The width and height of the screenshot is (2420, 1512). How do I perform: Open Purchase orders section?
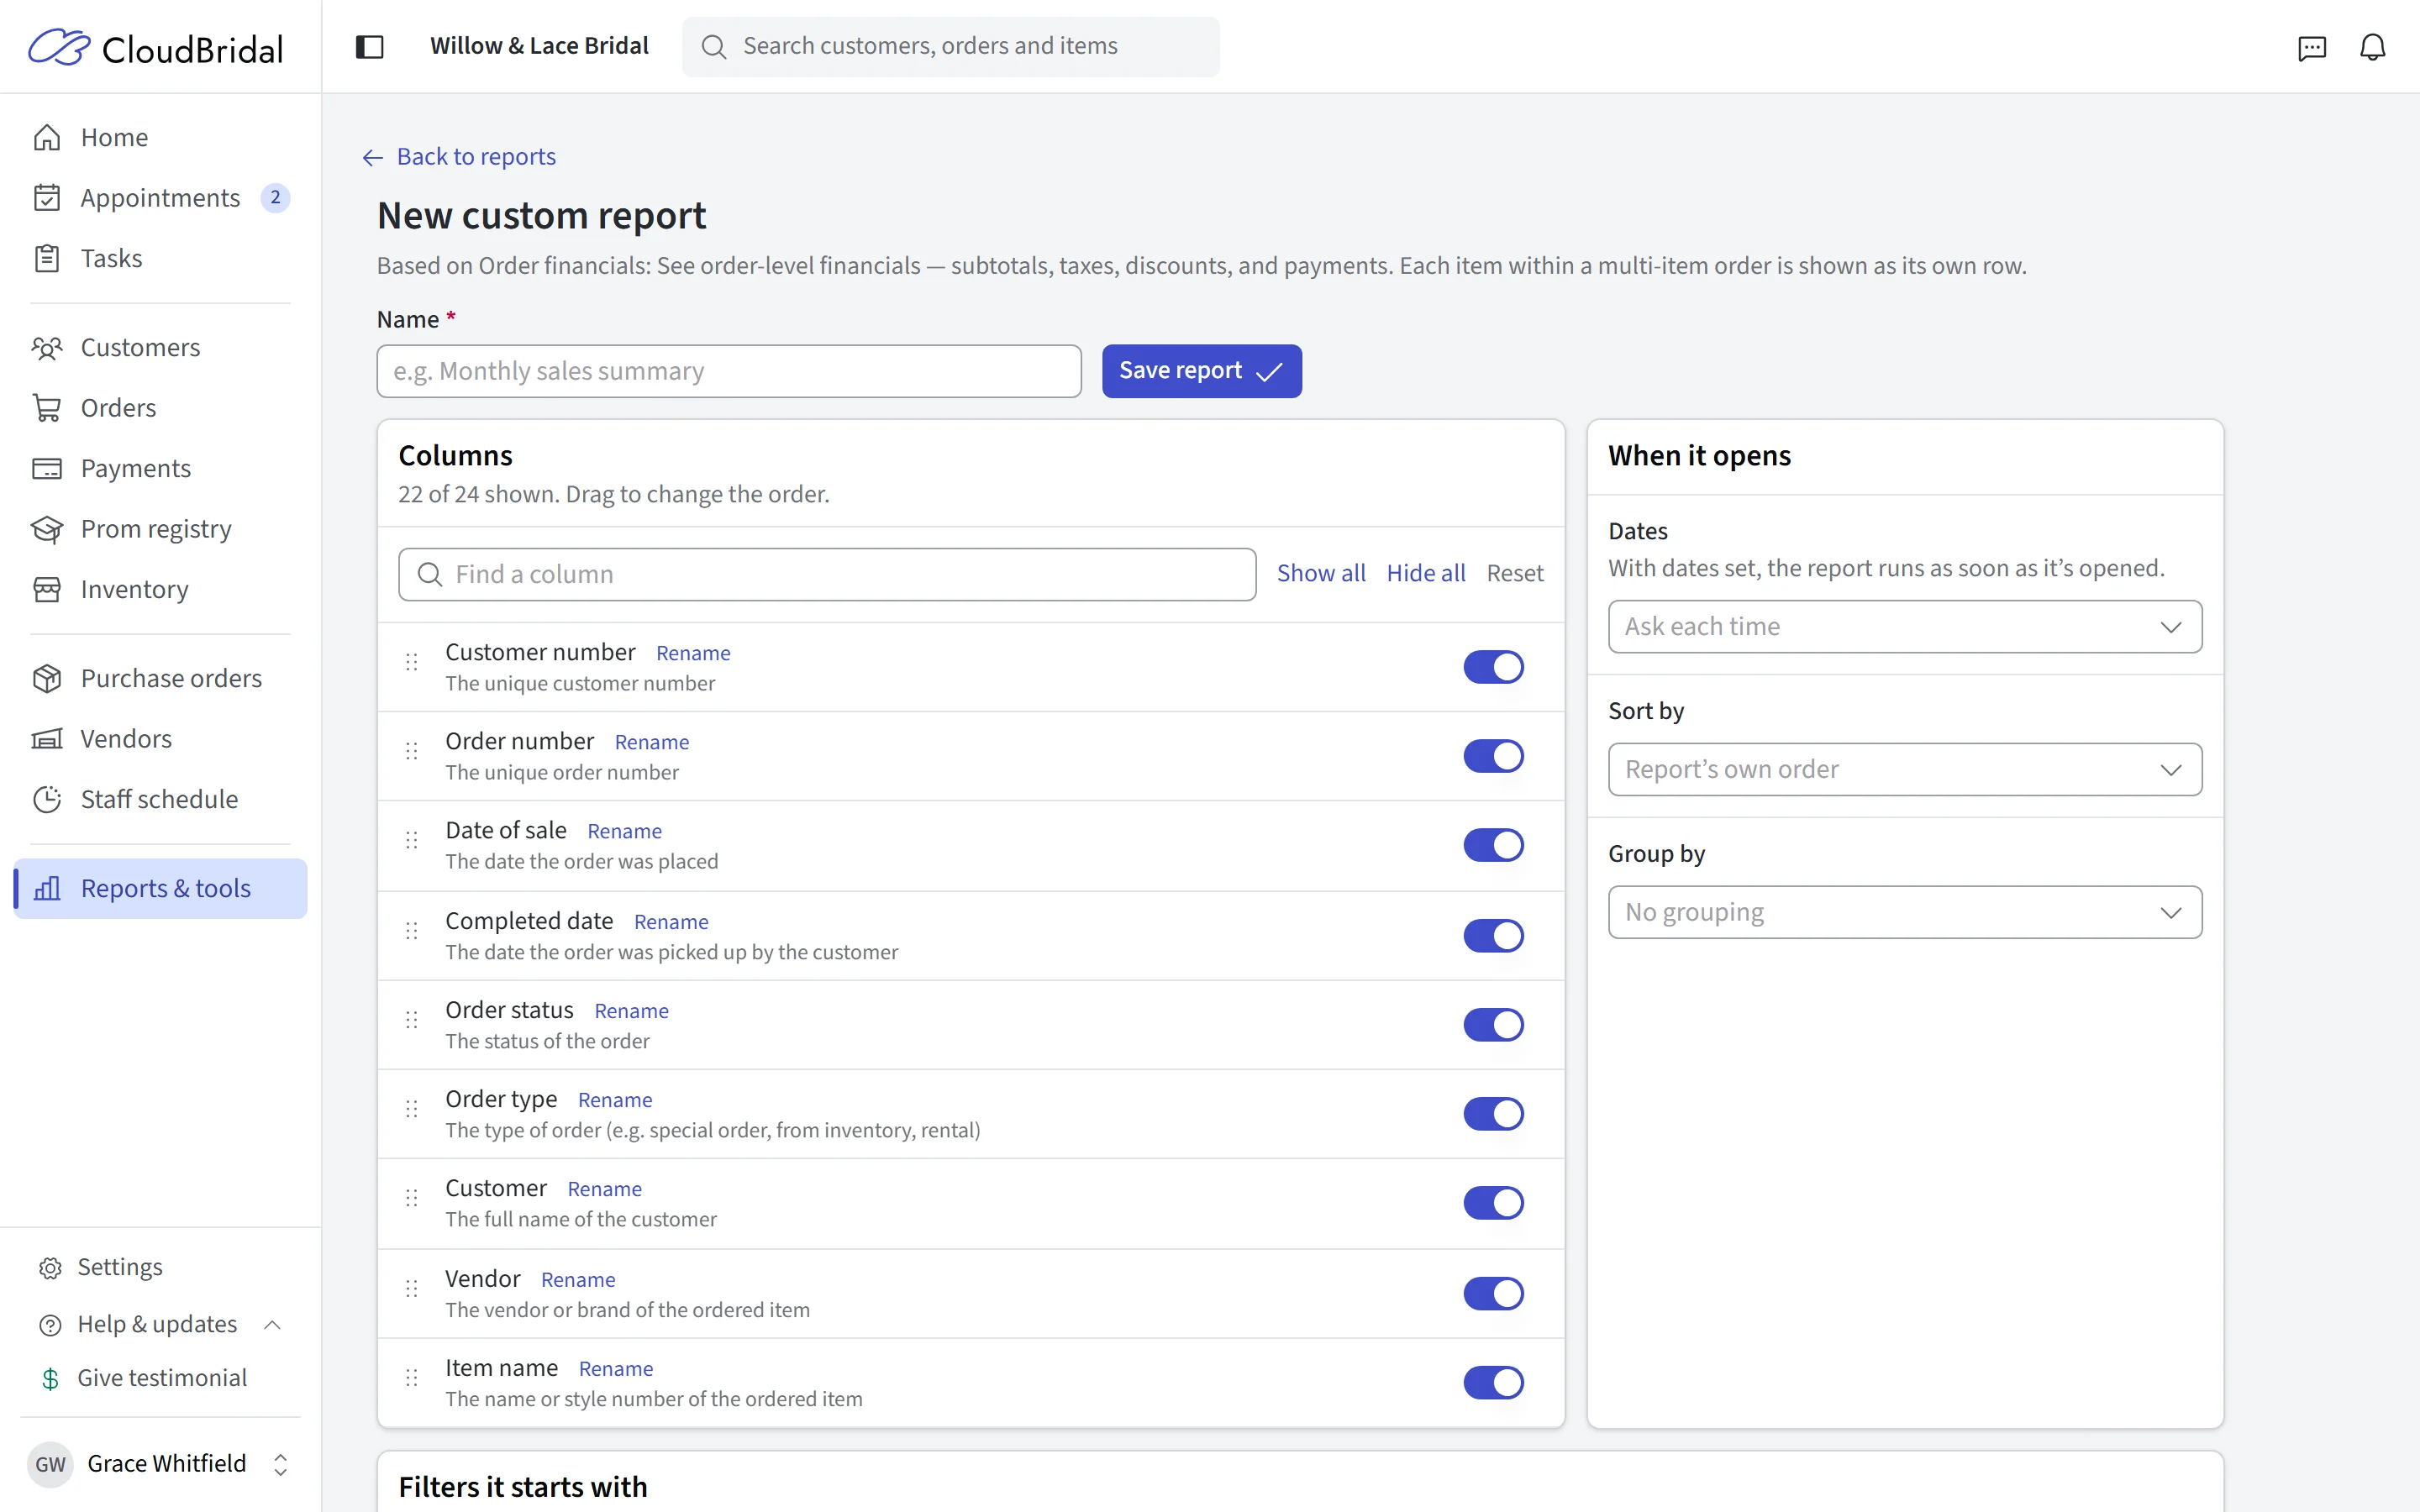160,678
